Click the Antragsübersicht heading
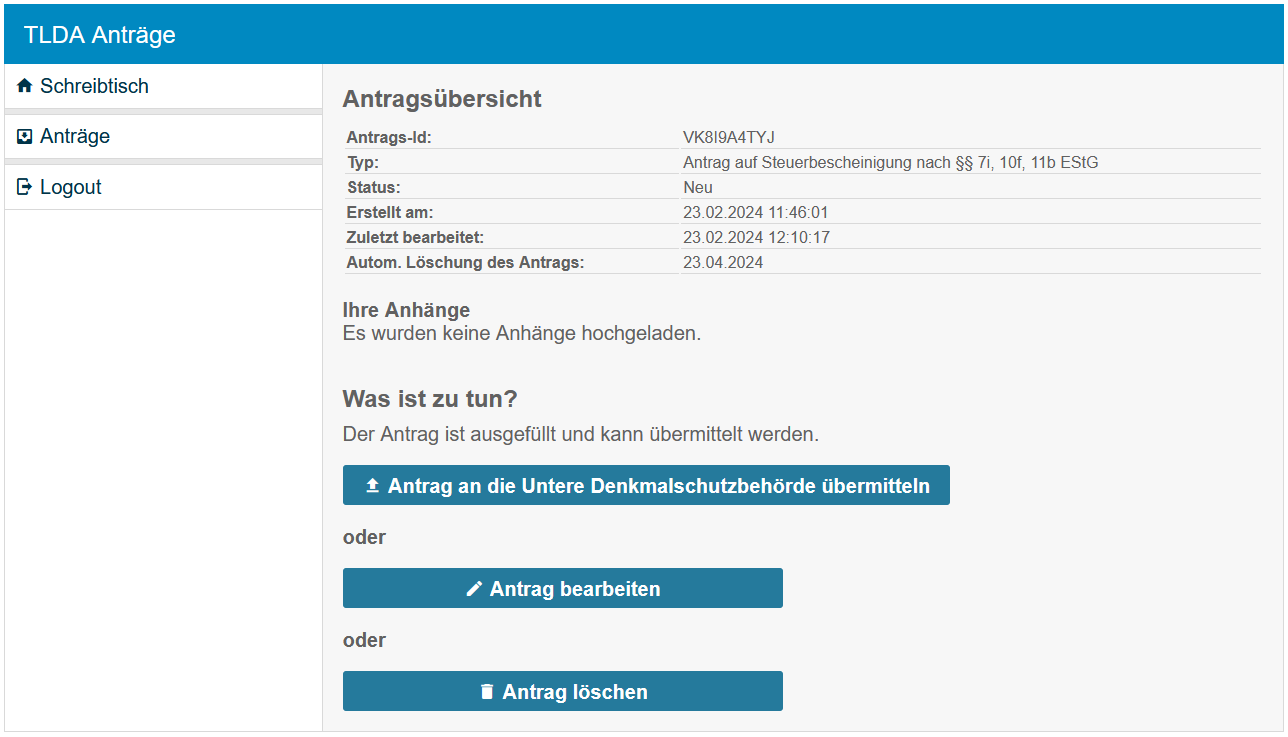The width and height of the screenshot is (1288, 737). coord(442,99)
